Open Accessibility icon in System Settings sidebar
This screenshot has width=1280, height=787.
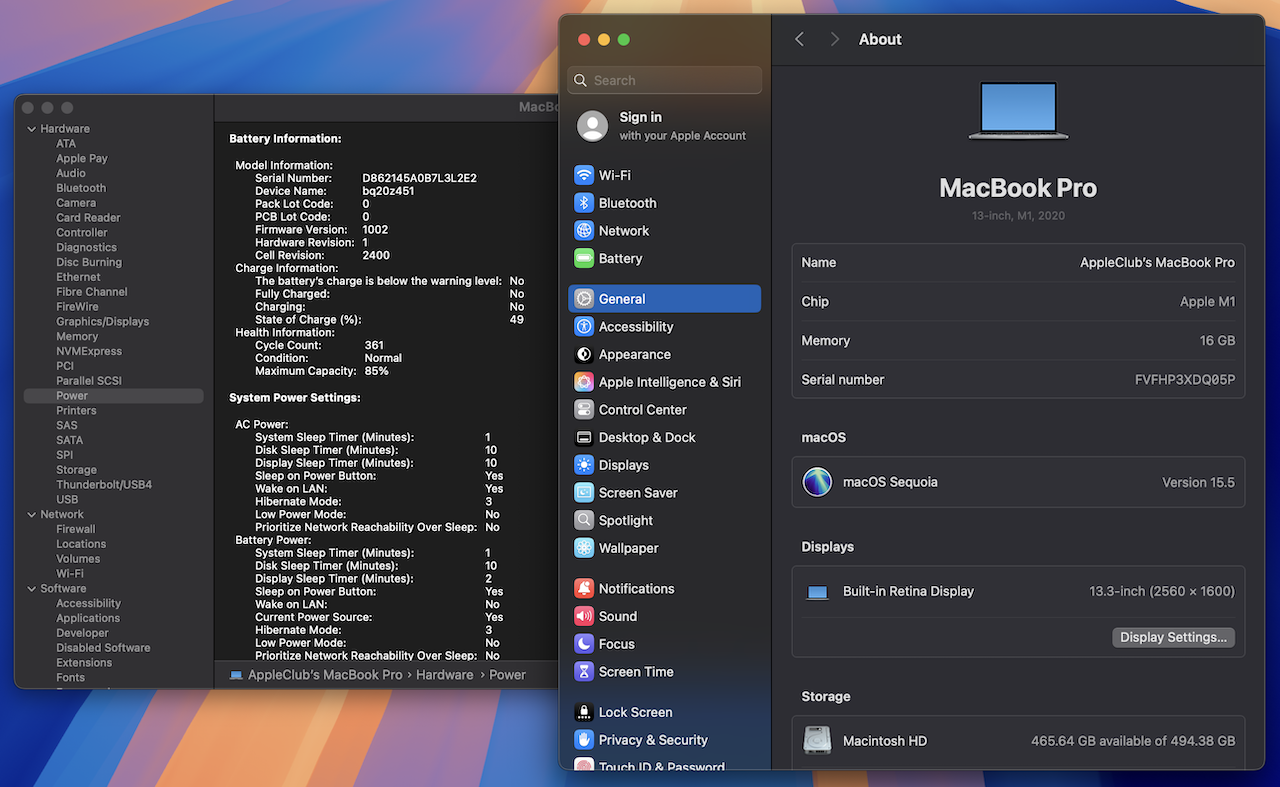(x=584, y=327)
